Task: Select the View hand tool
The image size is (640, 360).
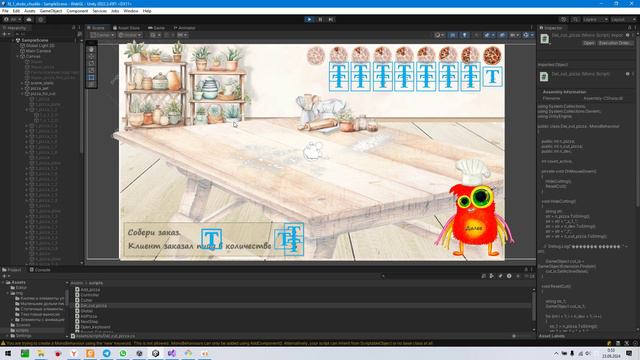Action: tap(91, 49)
